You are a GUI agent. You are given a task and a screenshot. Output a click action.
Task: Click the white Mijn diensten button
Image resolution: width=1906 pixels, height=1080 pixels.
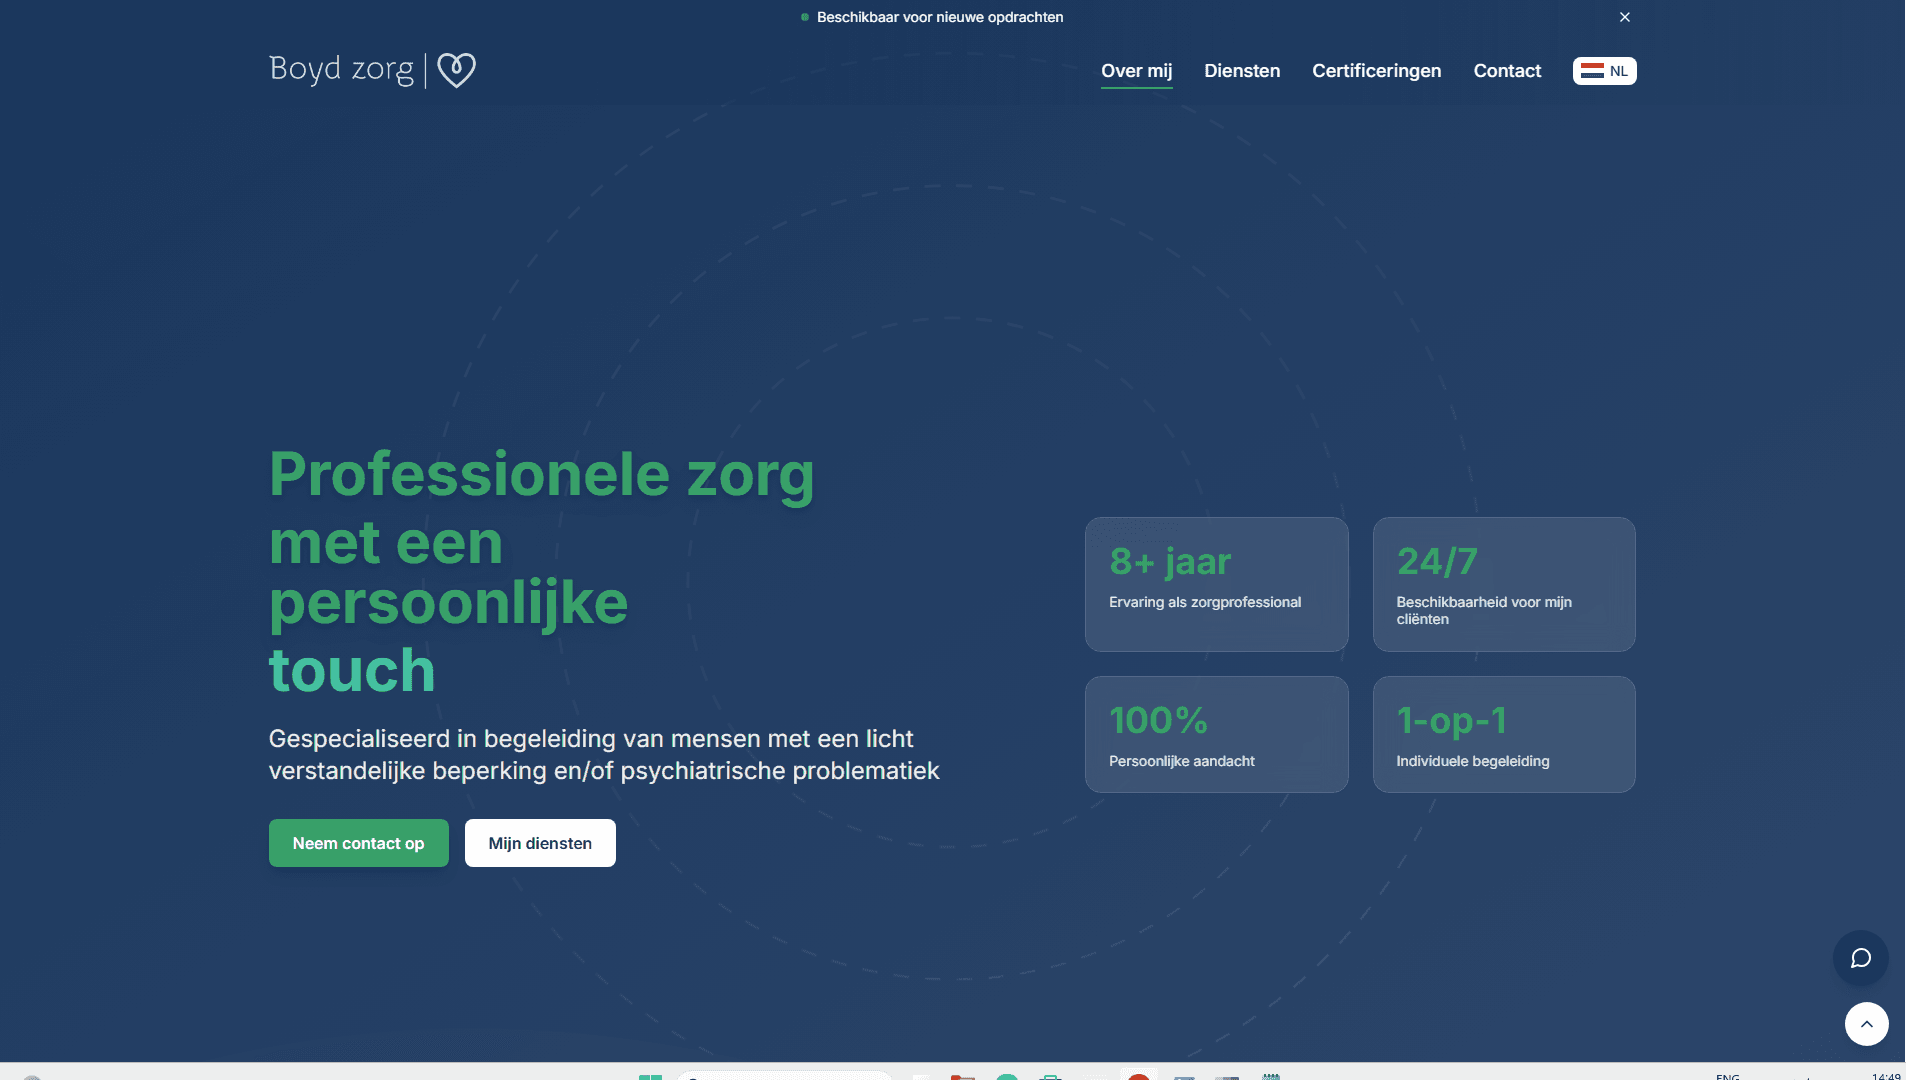(x=539, y=843)
